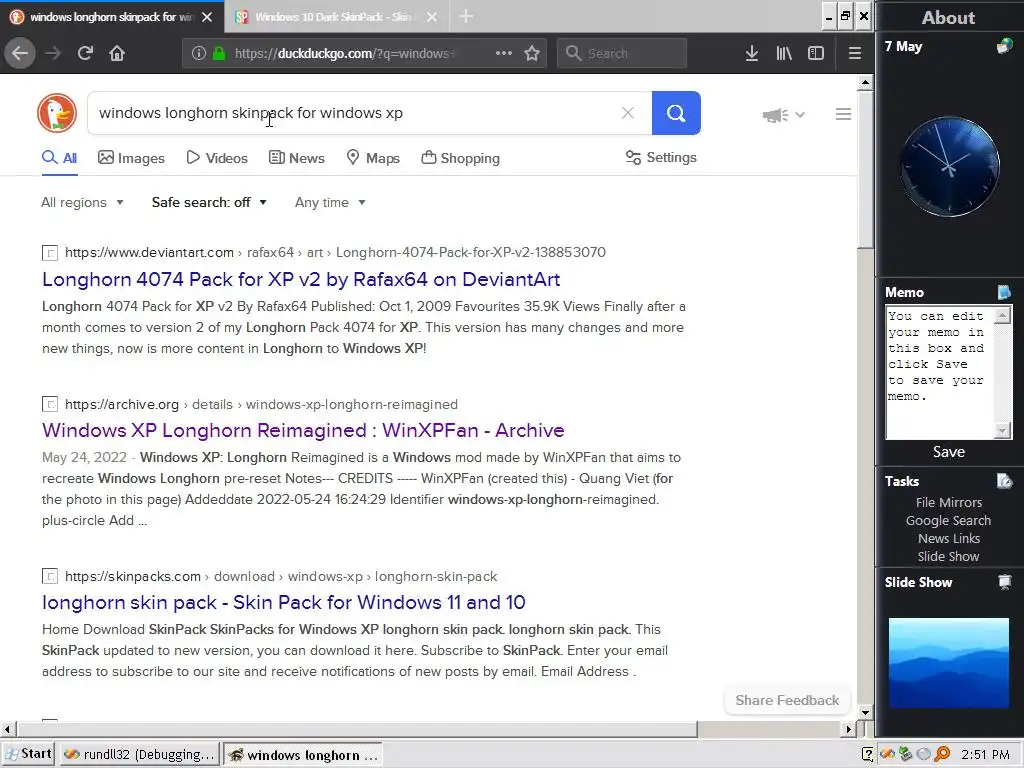Click the globe icon next to 7 May
This screenshot has height=768, width=1024.
pos(1004,46)
